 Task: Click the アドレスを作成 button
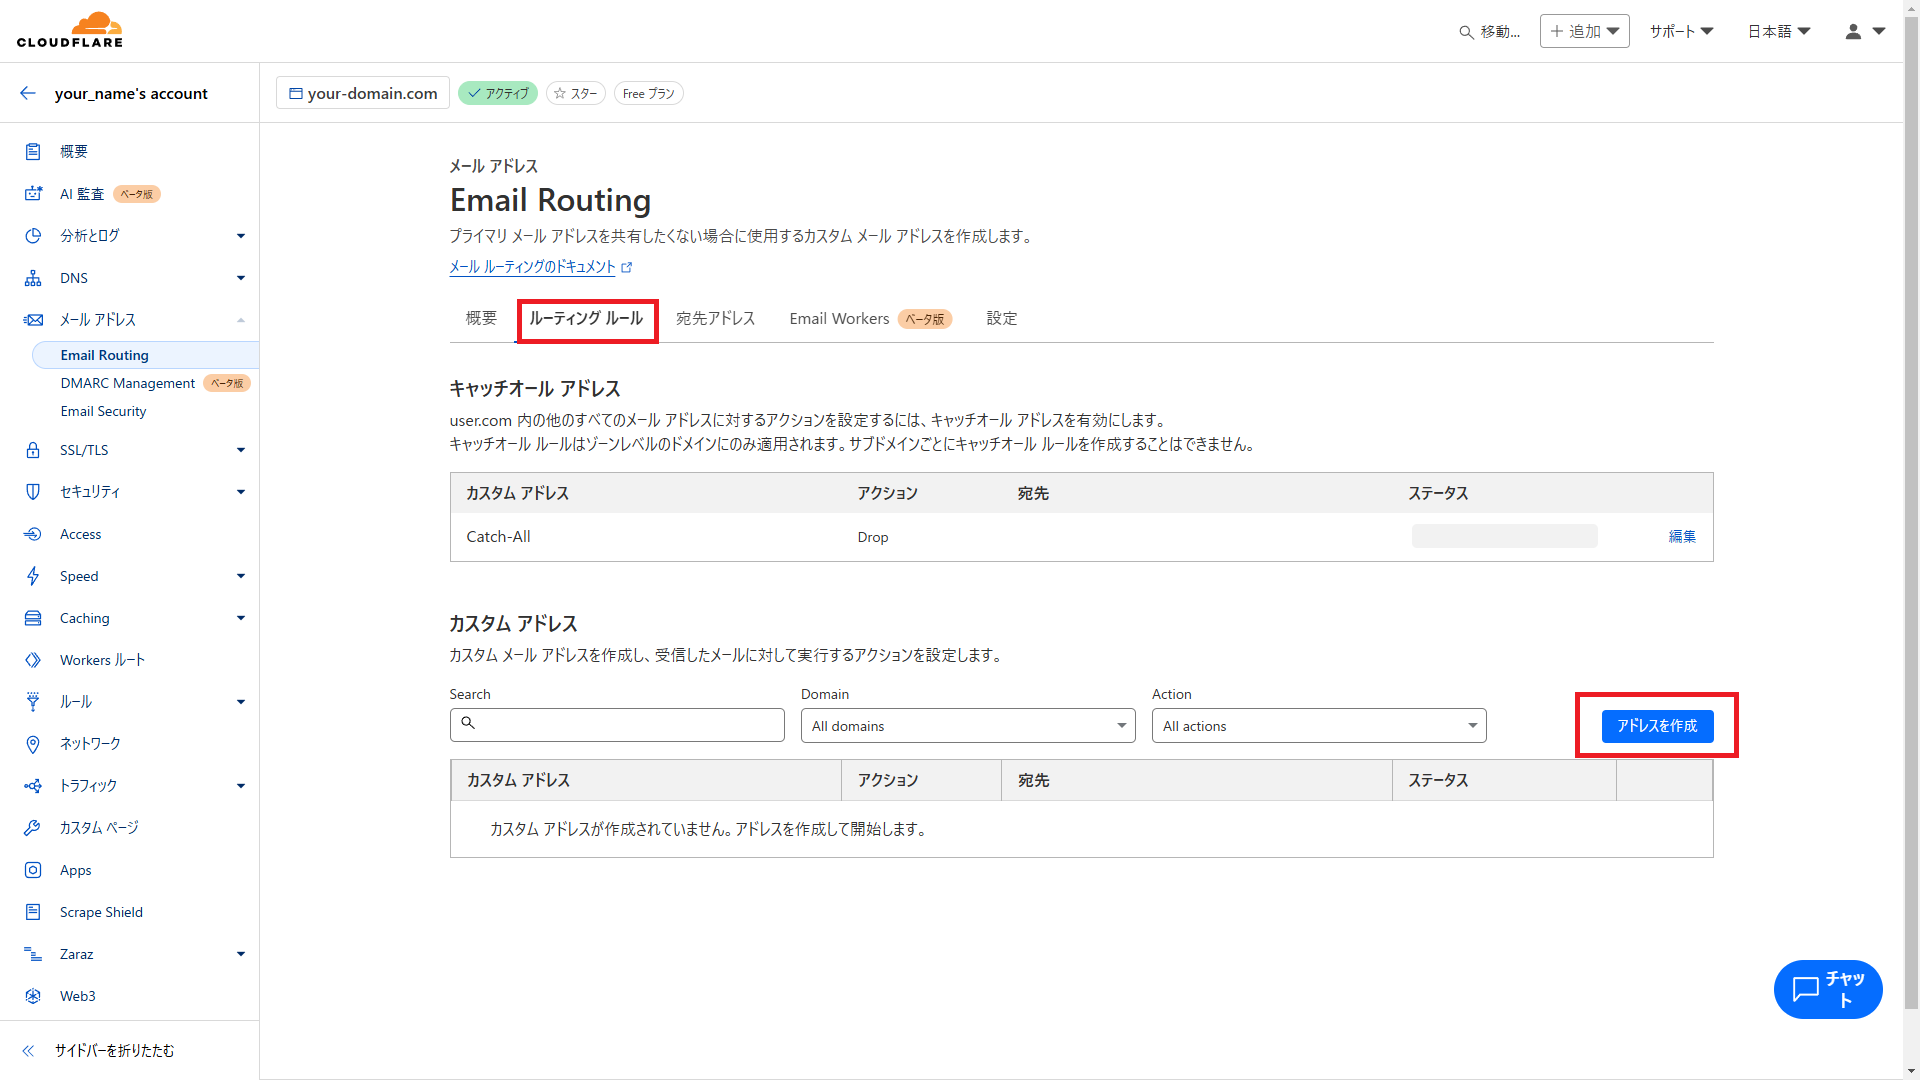[1656, 726]
